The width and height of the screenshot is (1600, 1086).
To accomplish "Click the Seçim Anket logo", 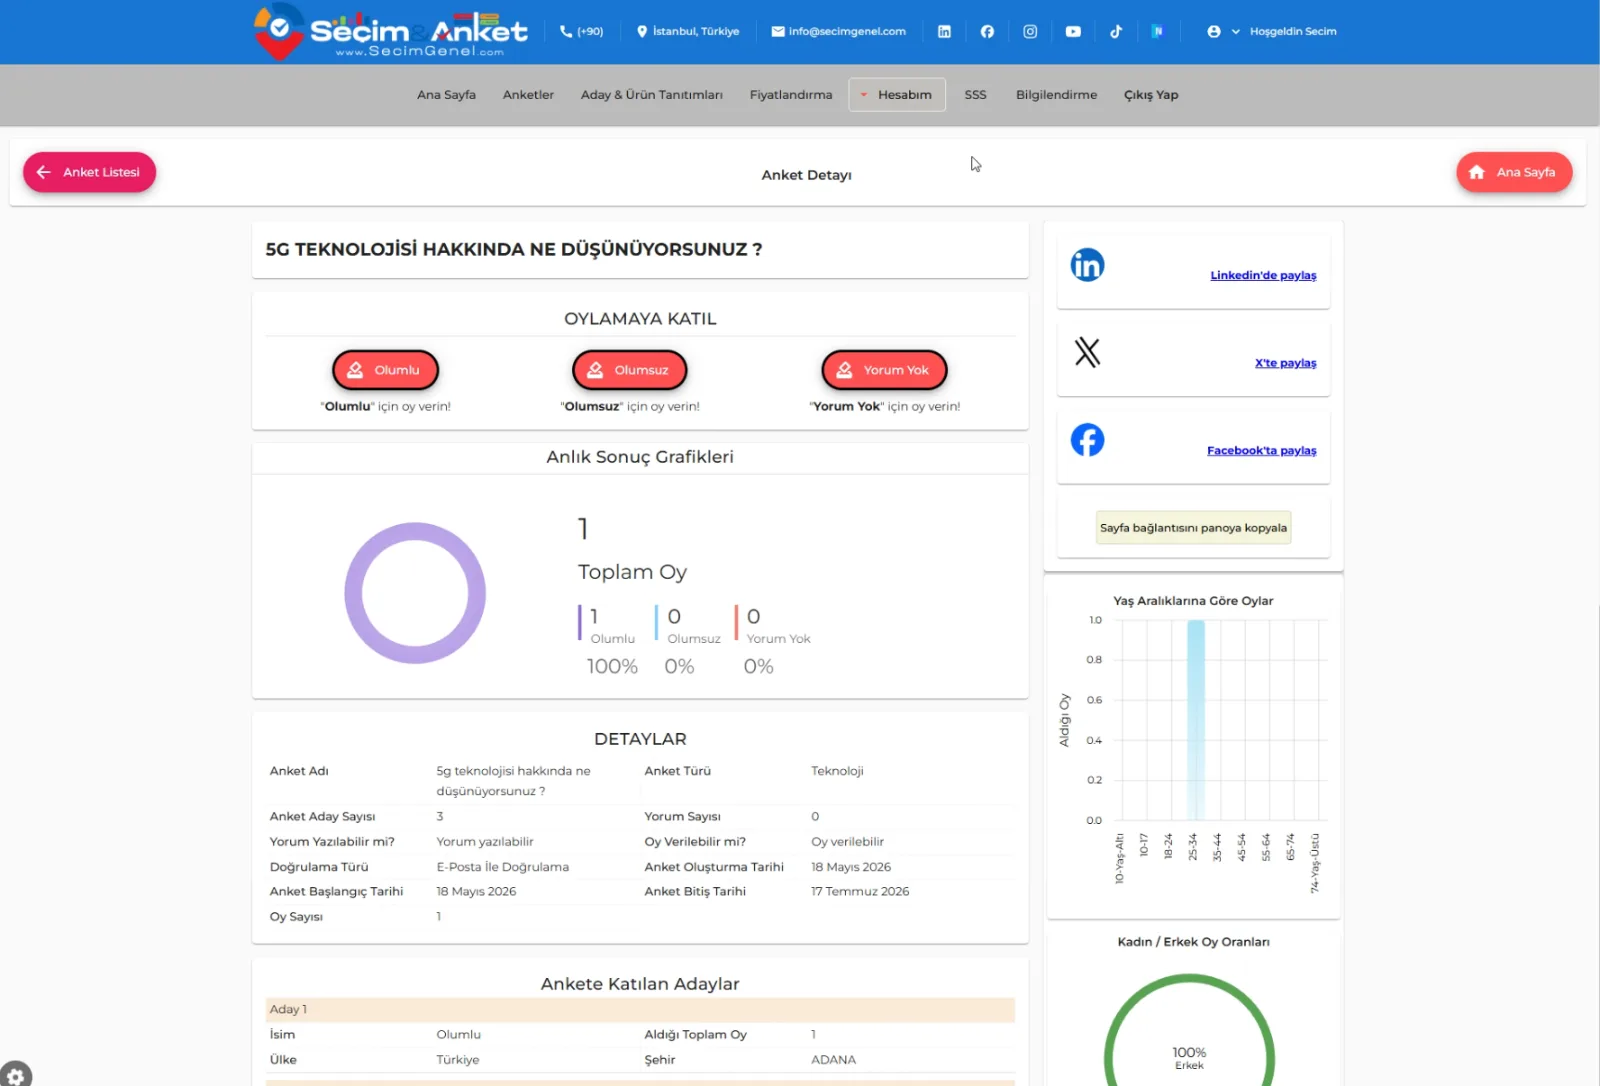I will pos(390,33).
